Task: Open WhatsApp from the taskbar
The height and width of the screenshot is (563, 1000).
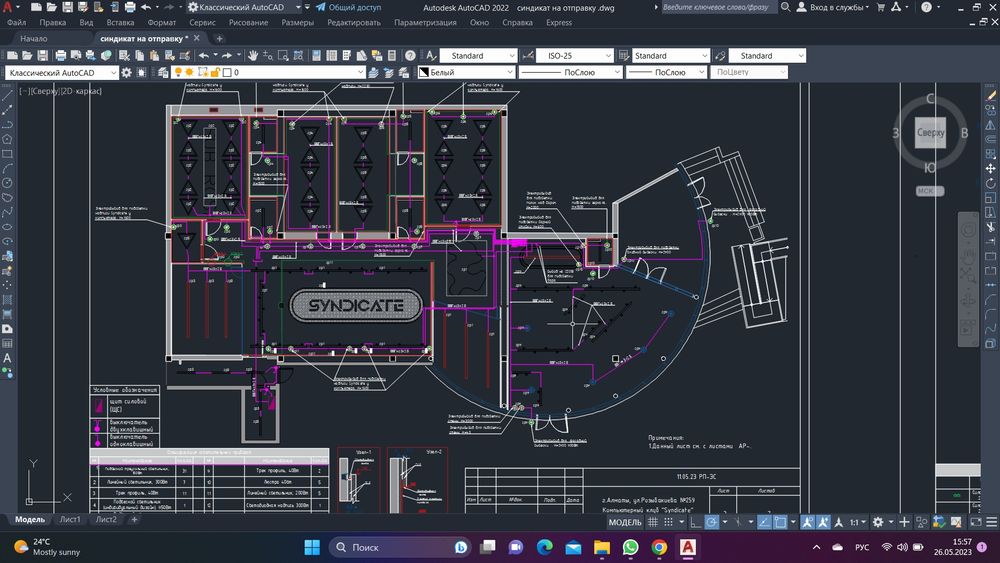Action: 630,547
